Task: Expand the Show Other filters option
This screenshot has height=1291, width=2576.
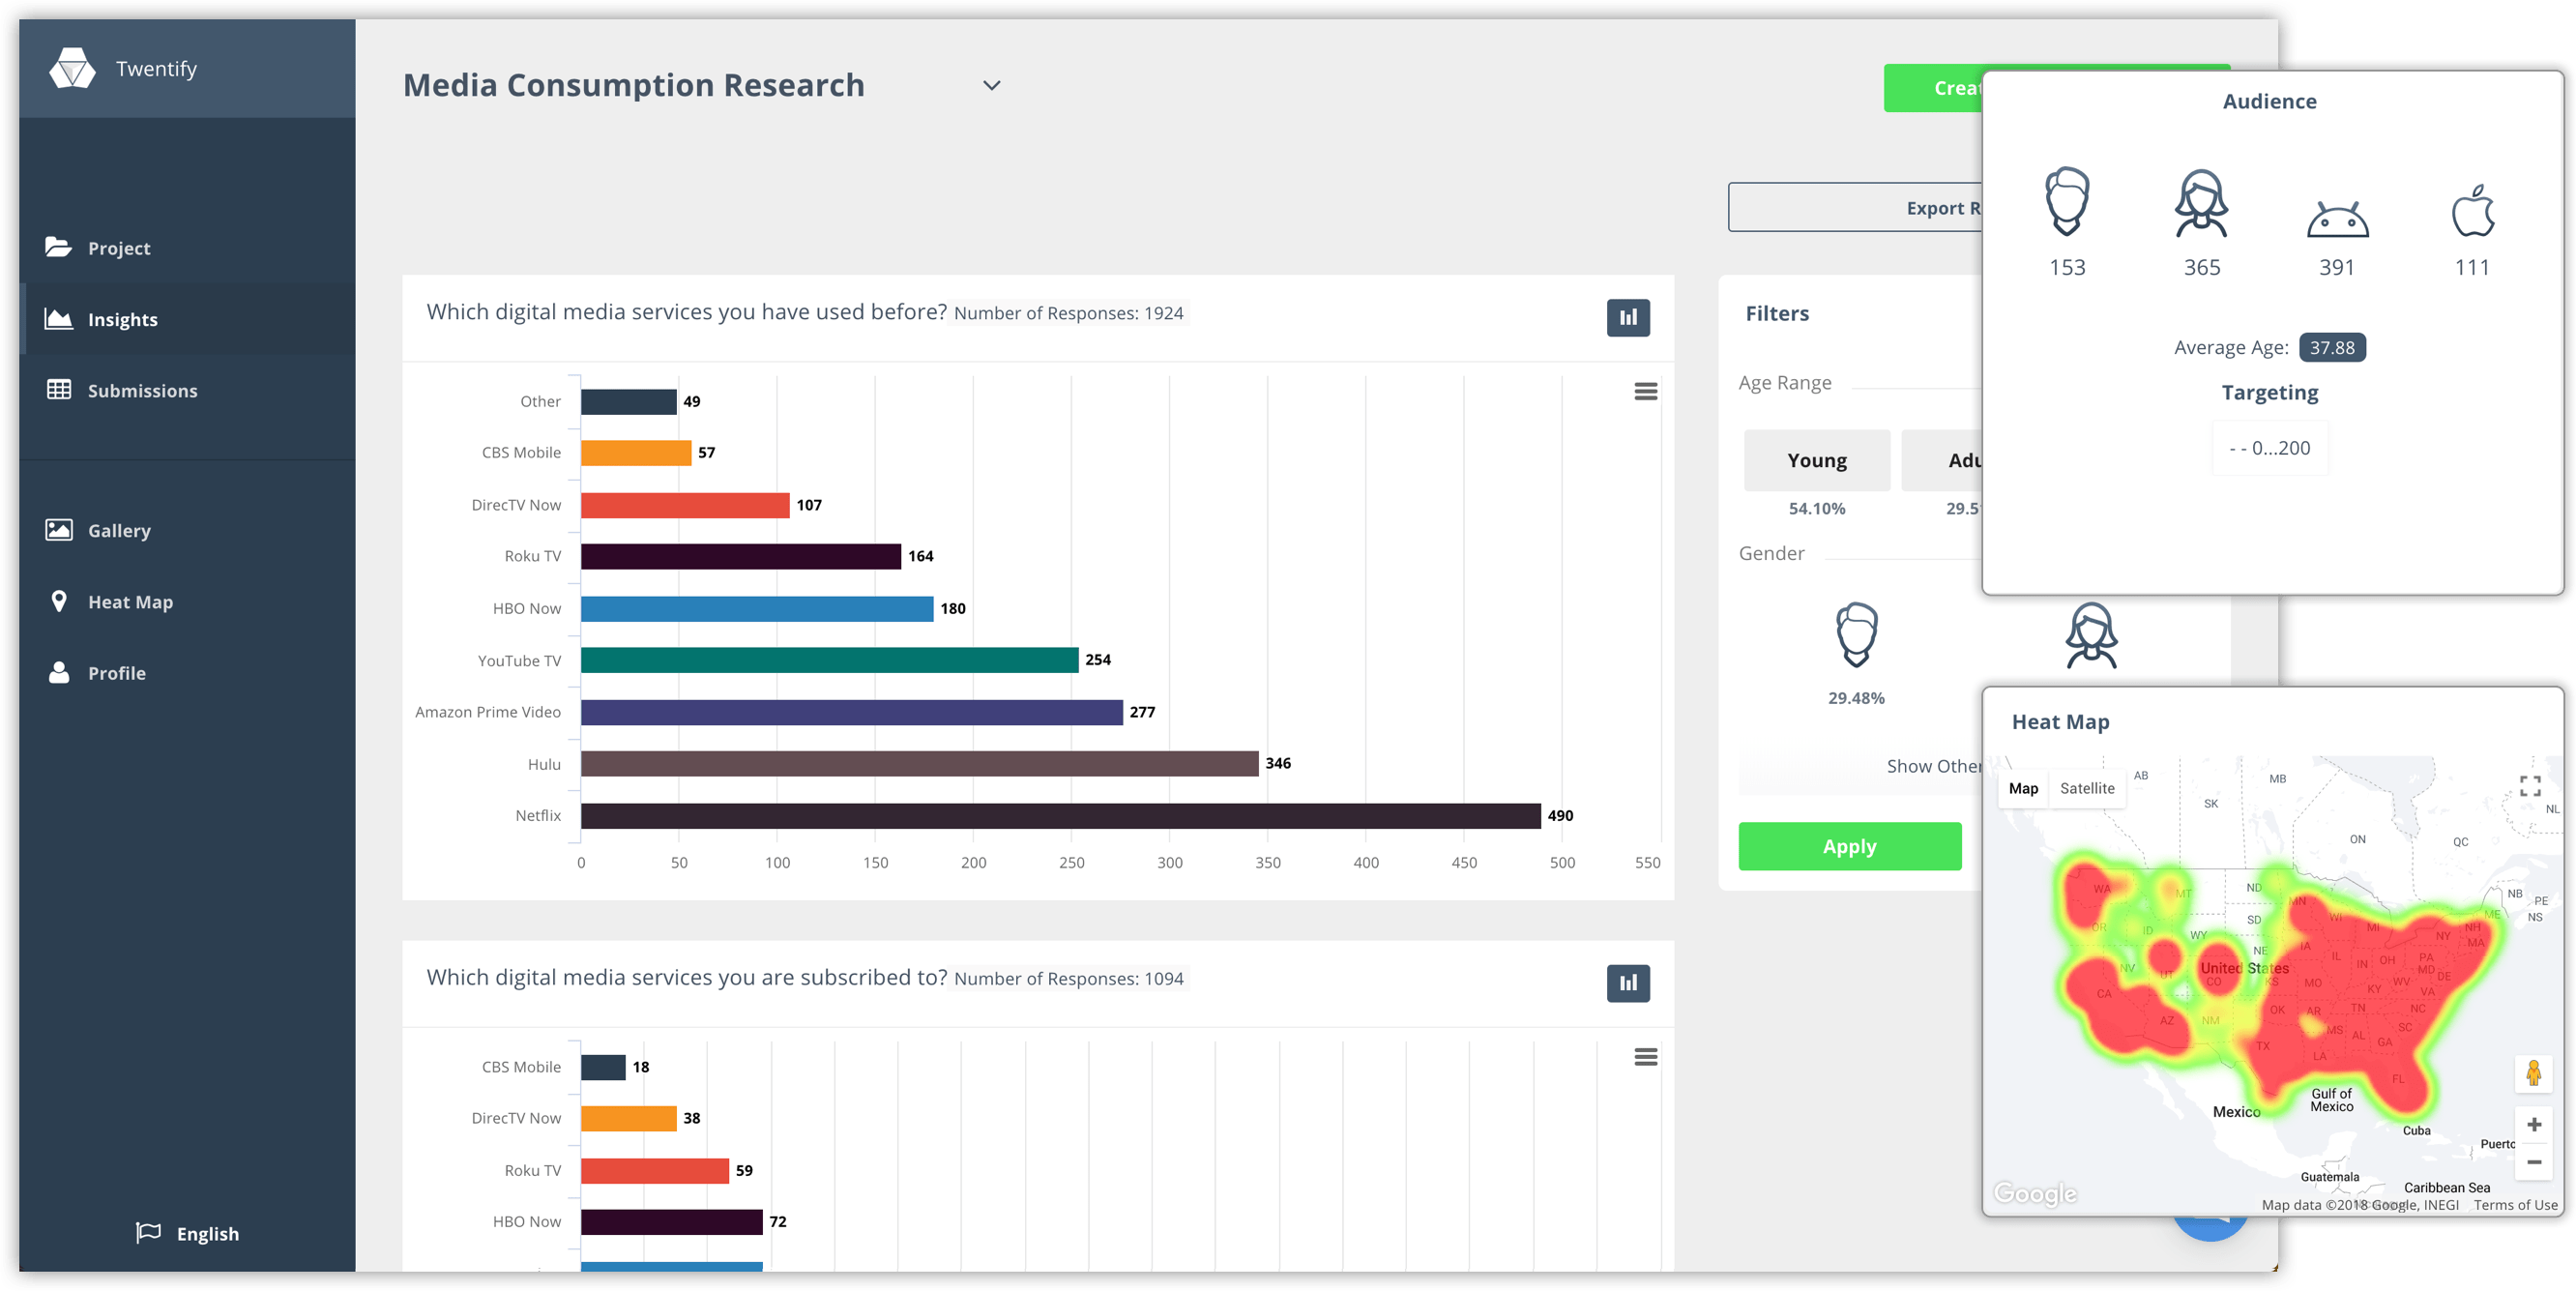Action: click(1933, 766)
